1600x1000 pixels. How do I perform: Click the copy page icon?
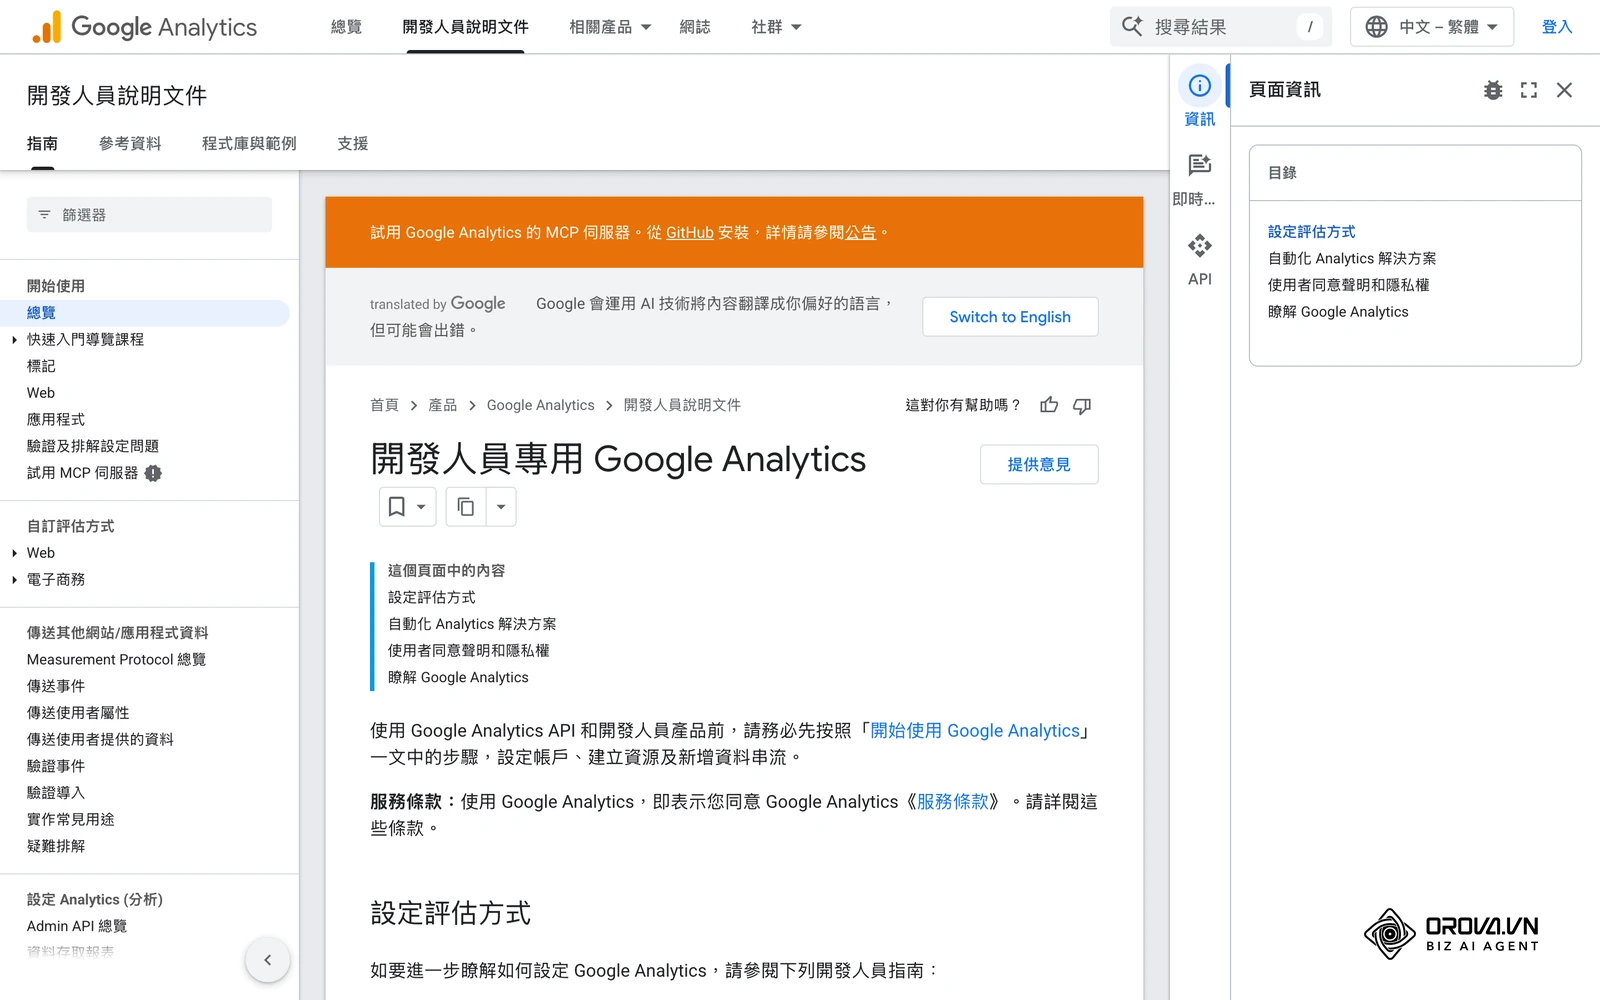pos(466,507)
